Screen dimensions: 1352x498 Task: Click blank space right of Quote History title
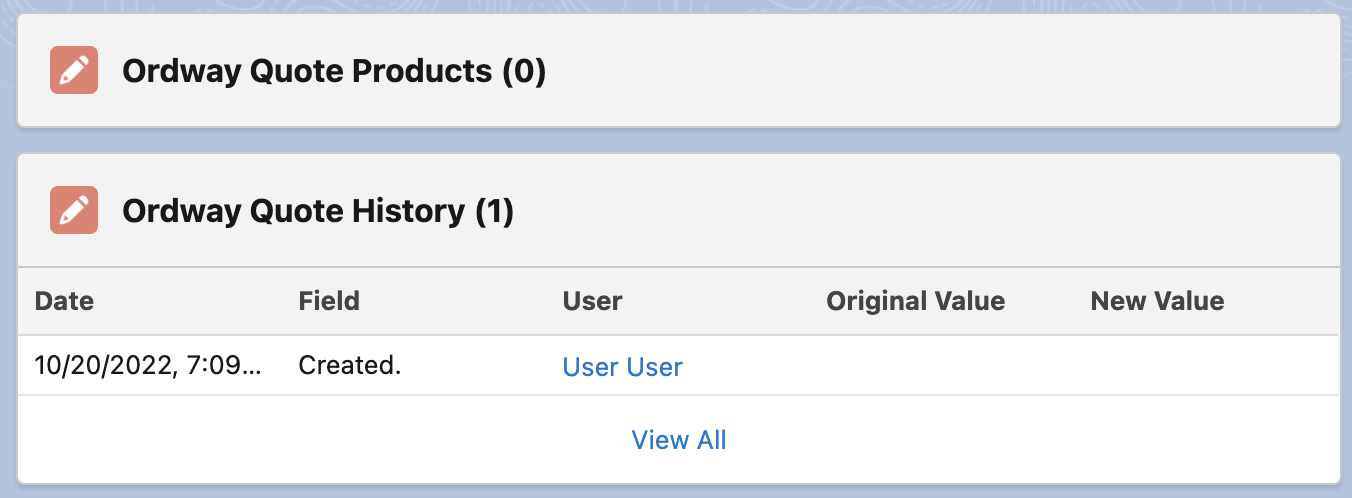click(x=920, y=211)
